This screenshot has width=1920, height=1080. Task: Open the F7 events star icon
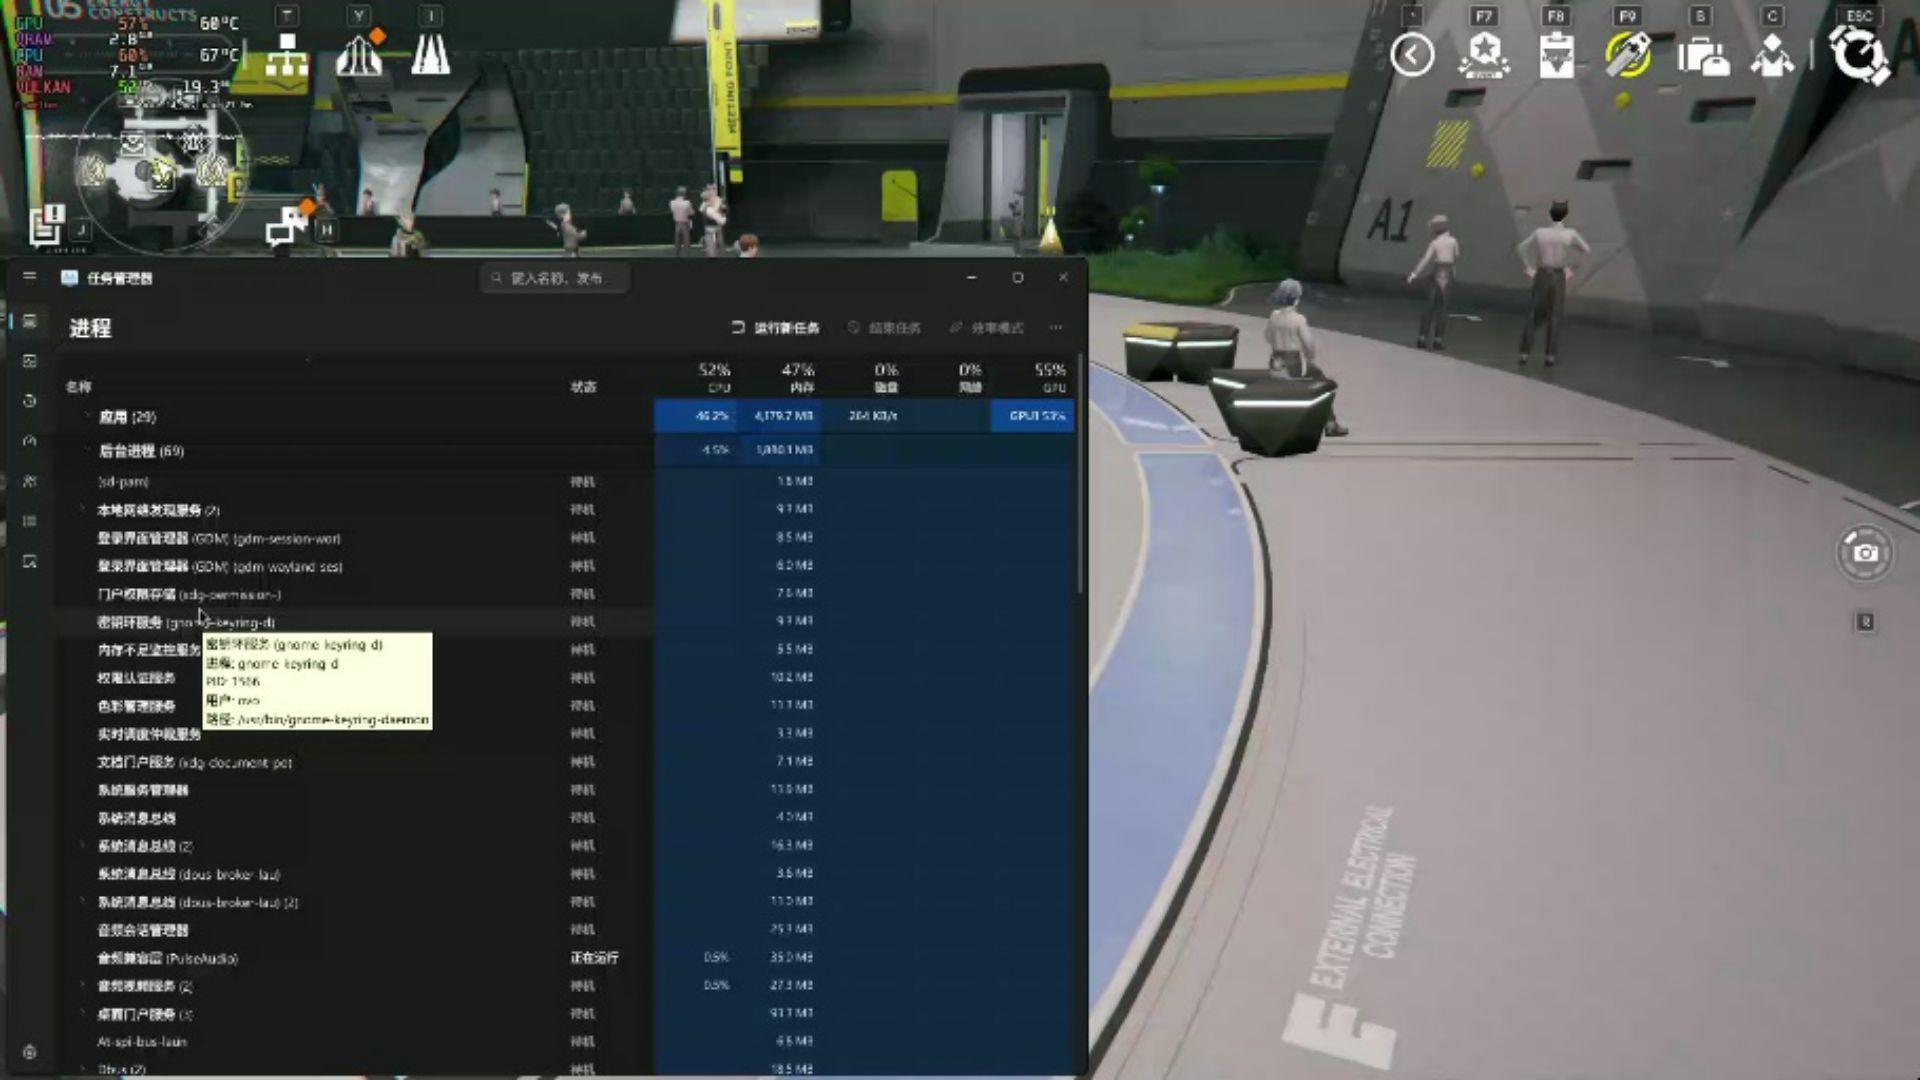(1484, 54)
